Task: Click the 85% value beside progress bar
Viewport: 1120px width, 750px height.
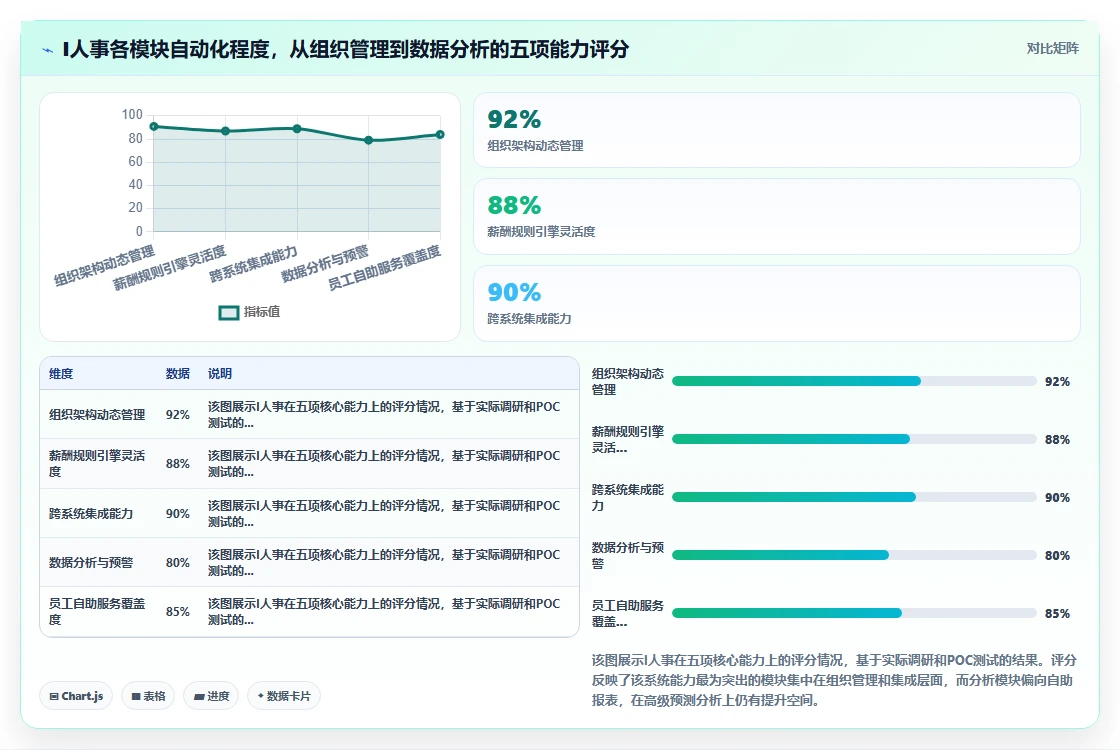Action: (1057, 614)
